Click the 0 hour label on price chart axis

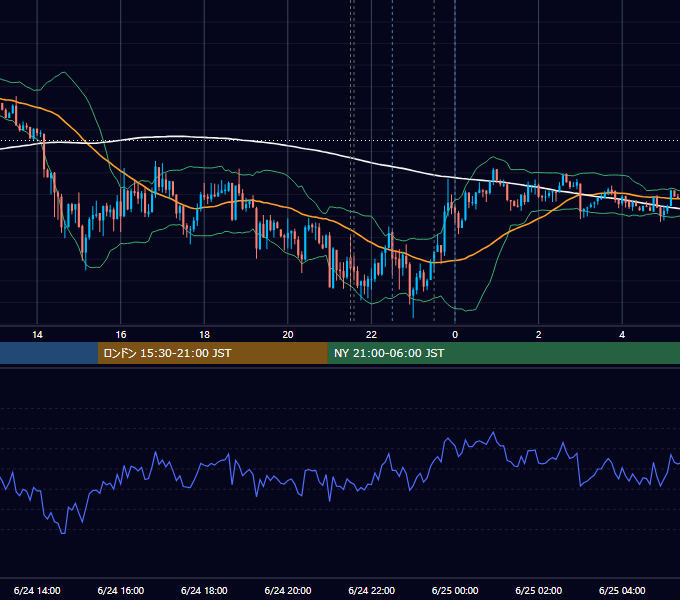(x=455, y=335)
